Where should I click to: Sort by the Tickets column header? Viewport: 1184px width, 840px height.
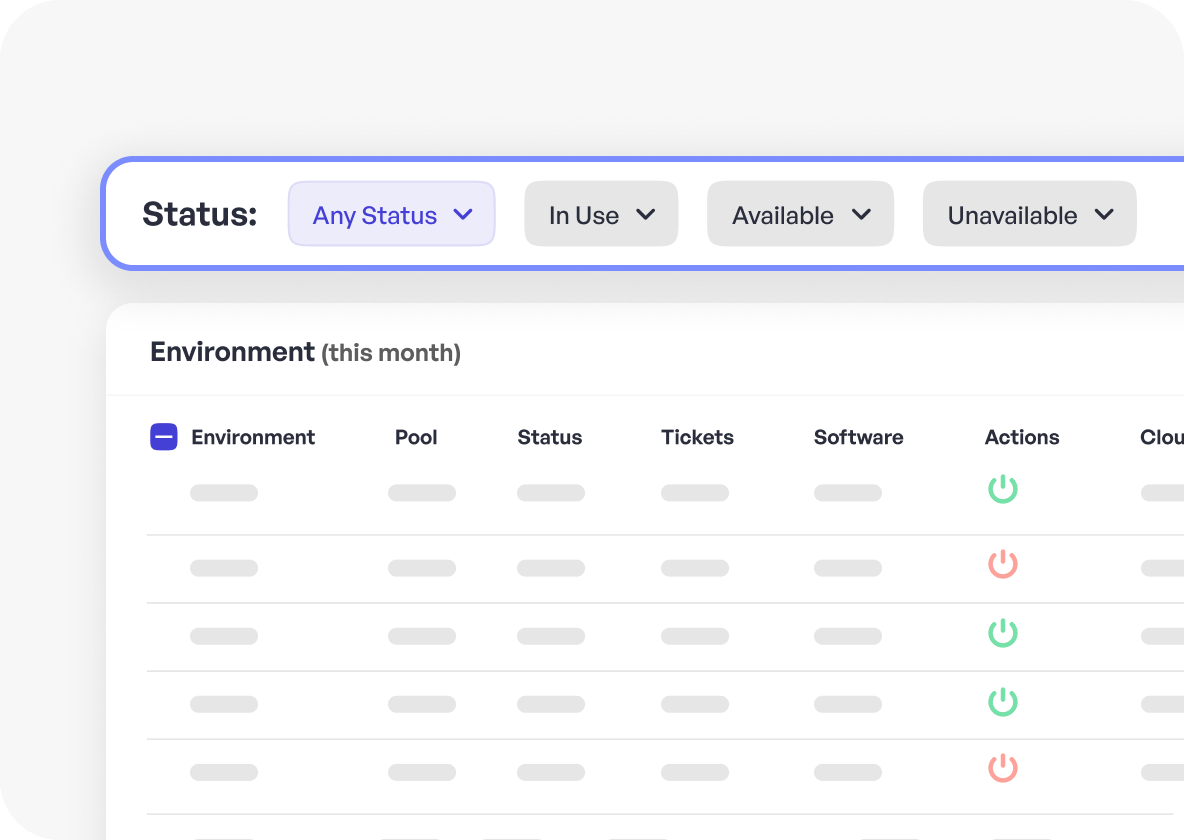(698, 437)
